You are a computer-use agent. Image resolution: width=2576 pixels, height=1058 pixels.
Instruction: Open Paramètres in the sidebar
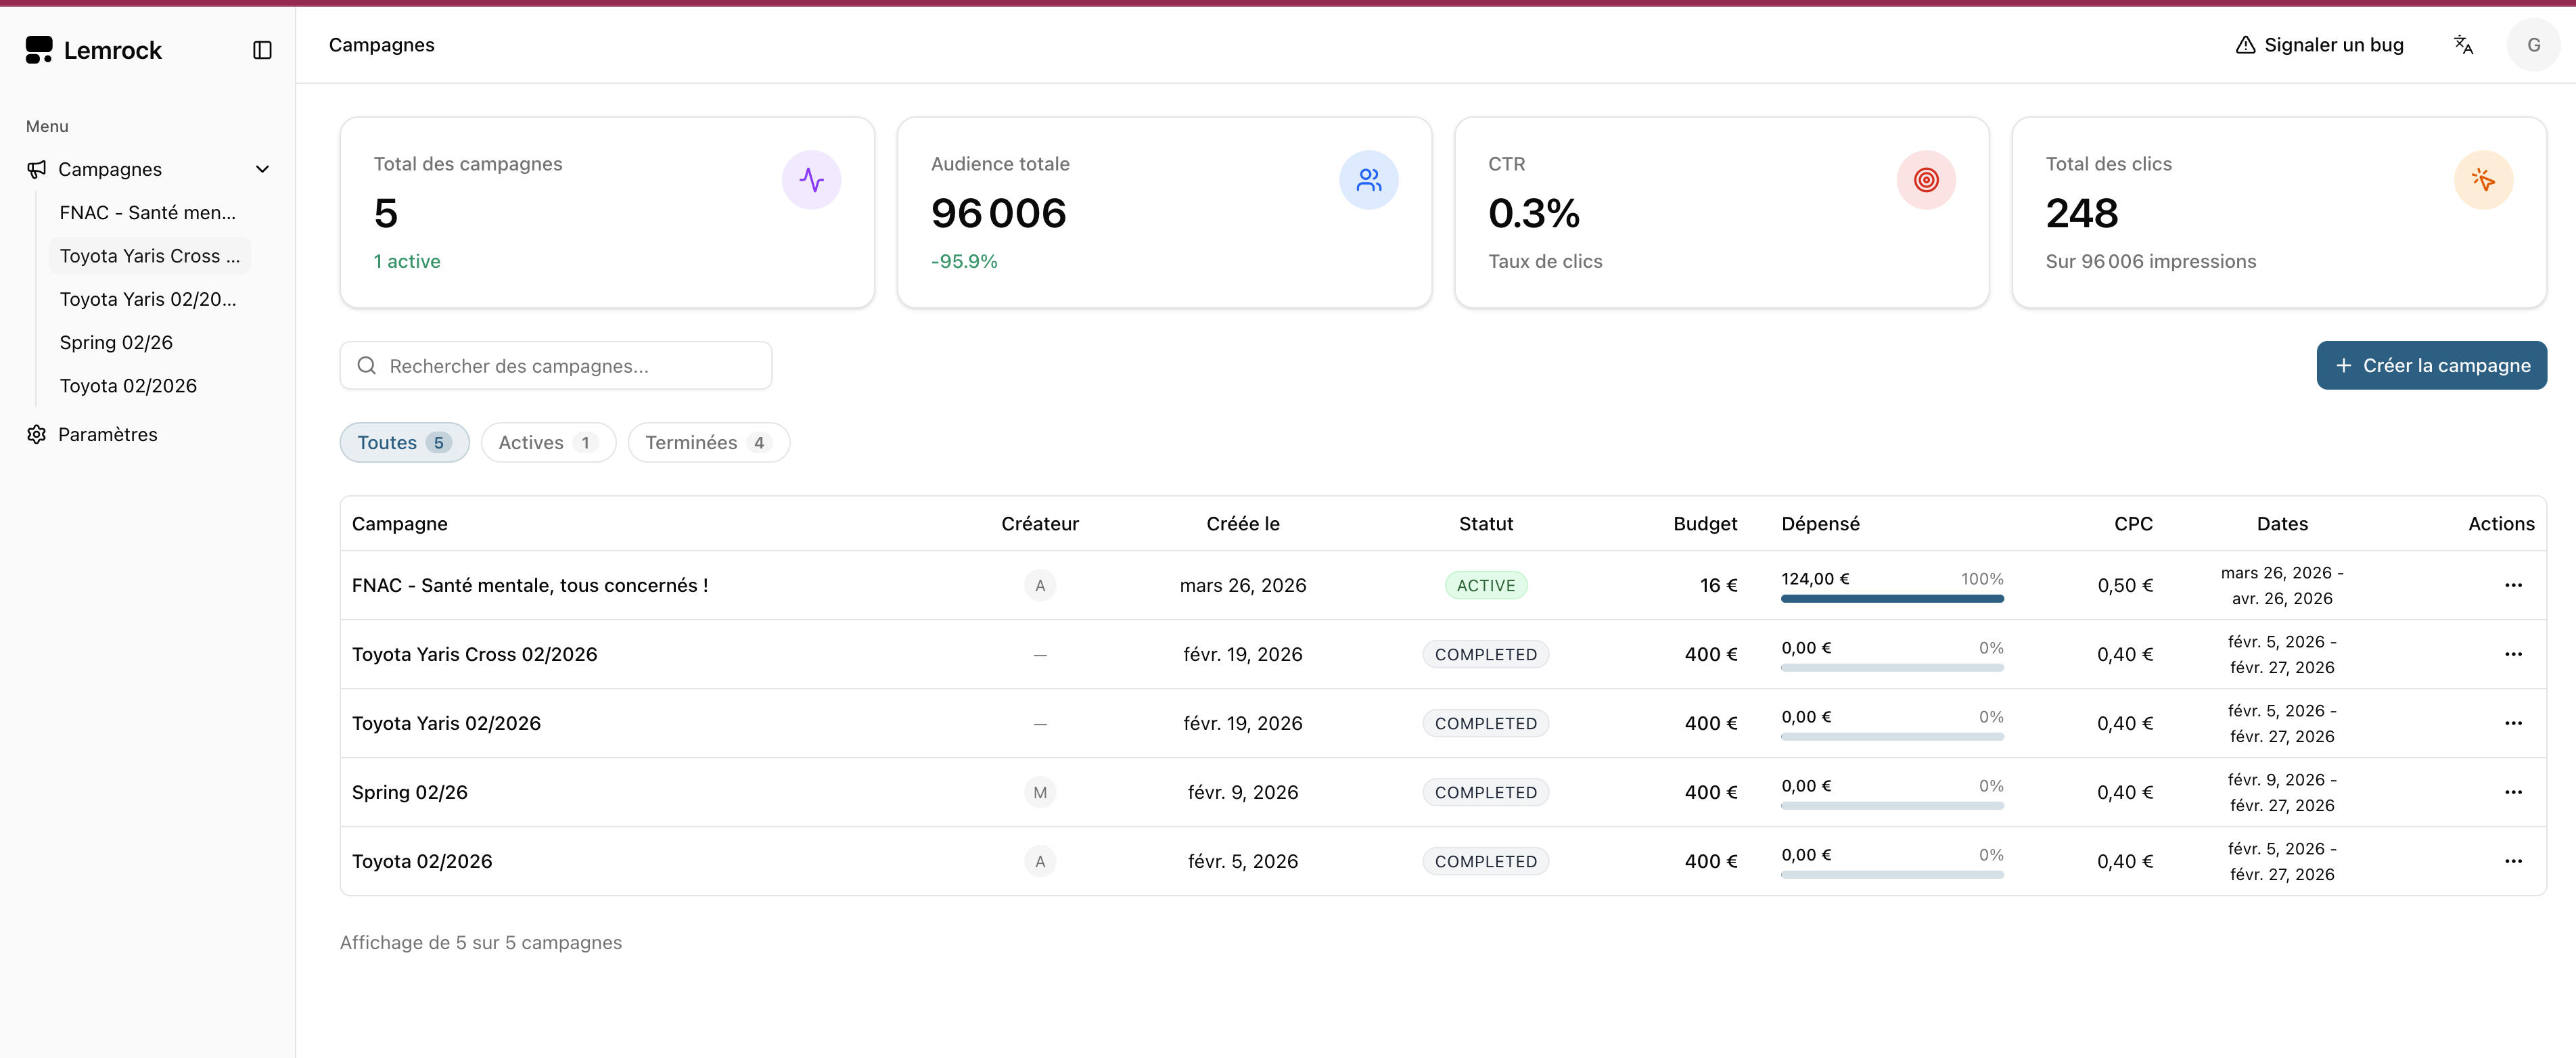tap(107, 434)
